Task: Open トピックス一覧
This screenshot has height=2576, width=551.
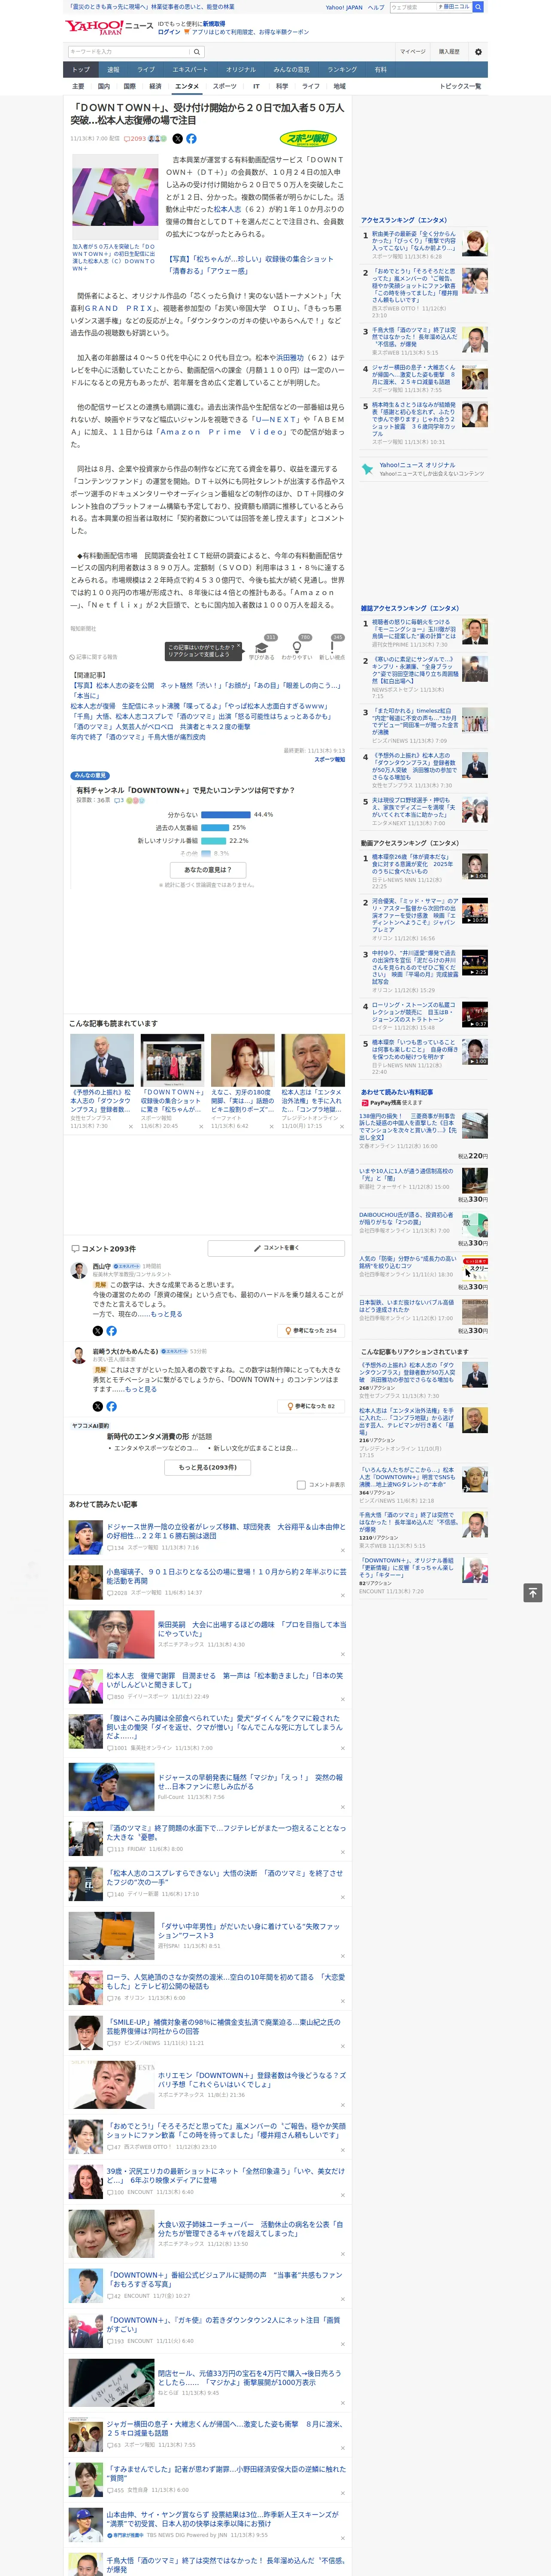Action: click(460, 86)
